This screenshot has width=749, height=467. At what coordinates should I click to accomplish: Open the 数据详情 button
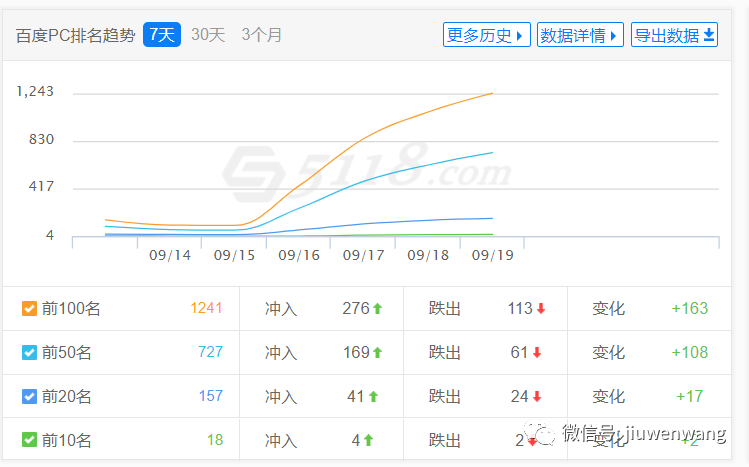580,35
